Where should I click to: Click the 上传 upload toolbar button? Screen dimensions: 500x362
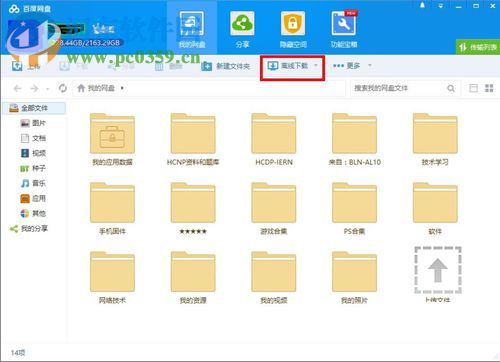pos(26,66)
